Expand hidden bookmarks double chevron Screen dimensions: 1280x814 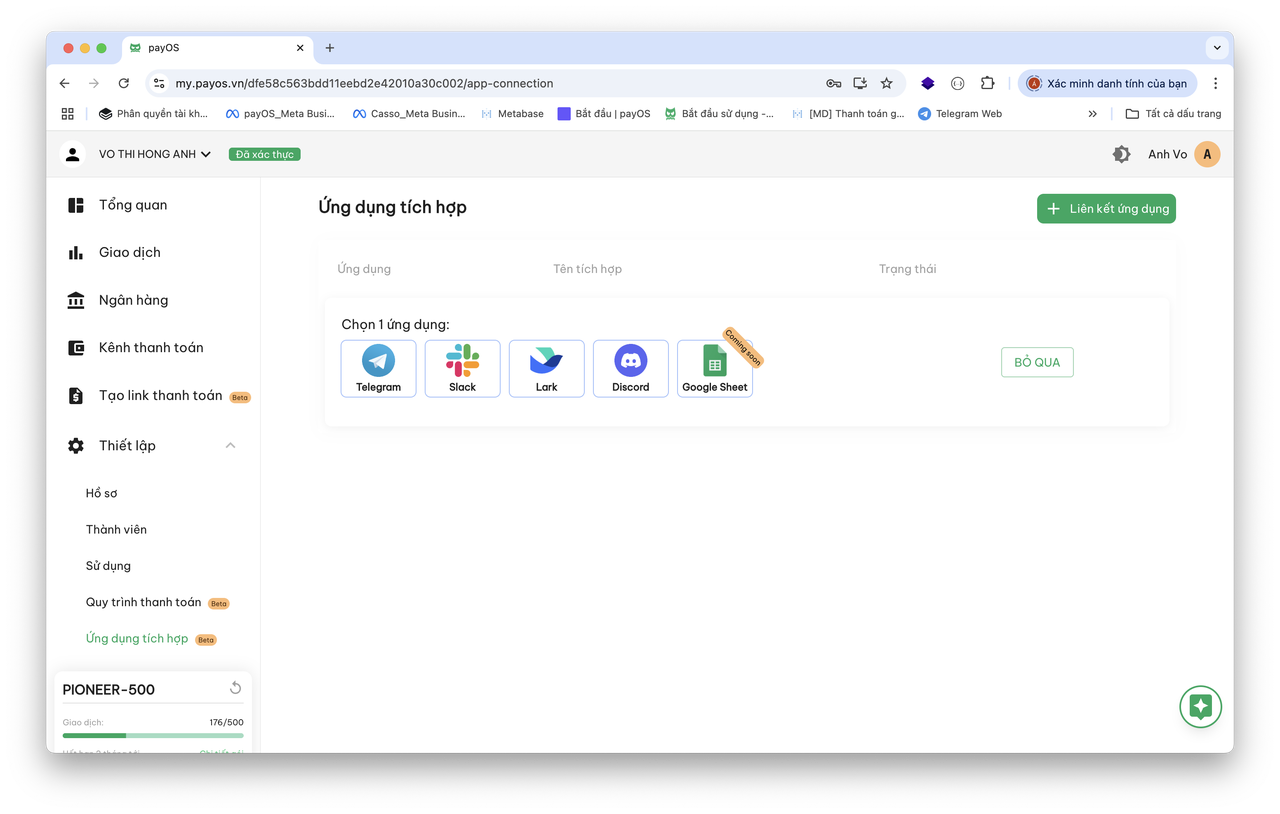(1092, 114)
